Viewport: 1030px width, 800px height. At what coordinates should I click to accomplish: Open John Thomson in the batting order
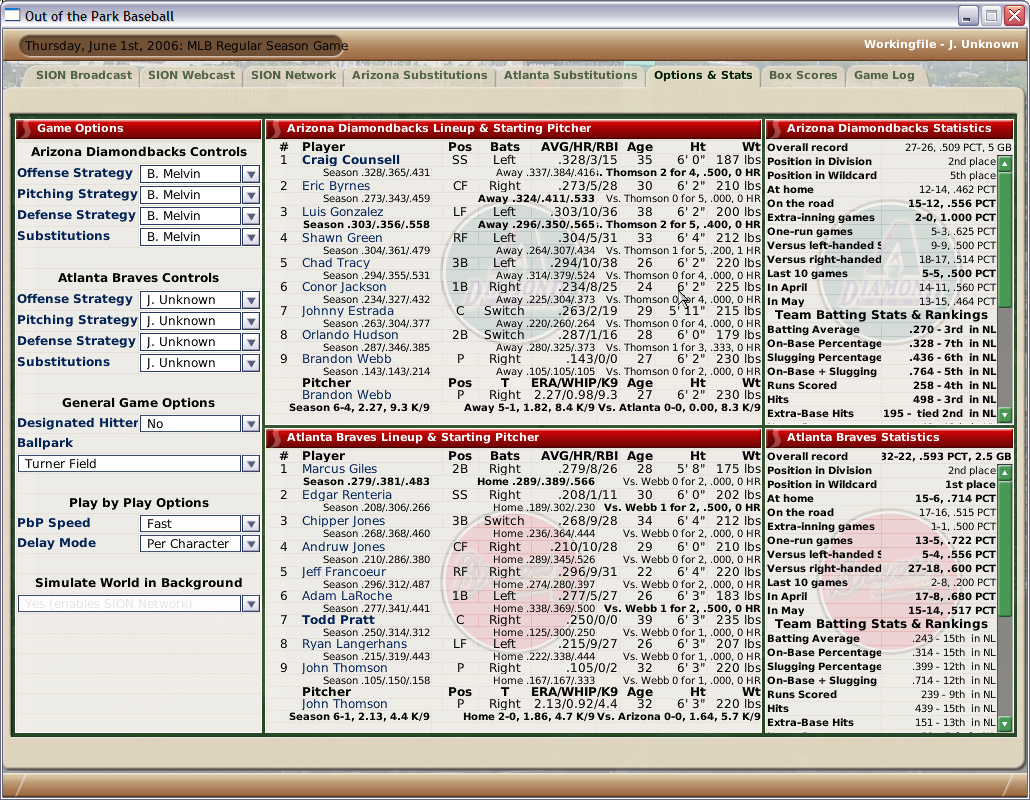(344, 668)
